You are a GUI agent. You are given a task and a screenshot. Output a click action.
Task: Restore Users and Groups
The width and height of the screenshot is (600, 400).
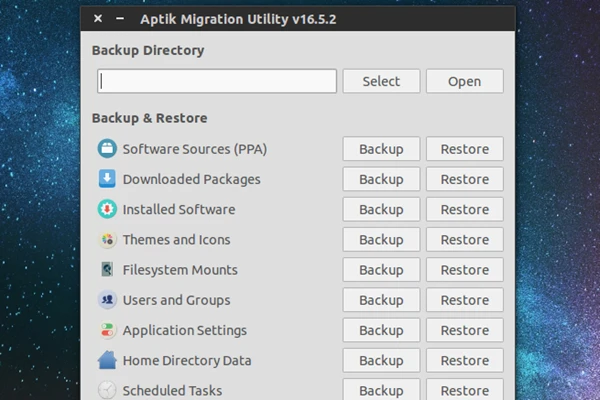465,300
